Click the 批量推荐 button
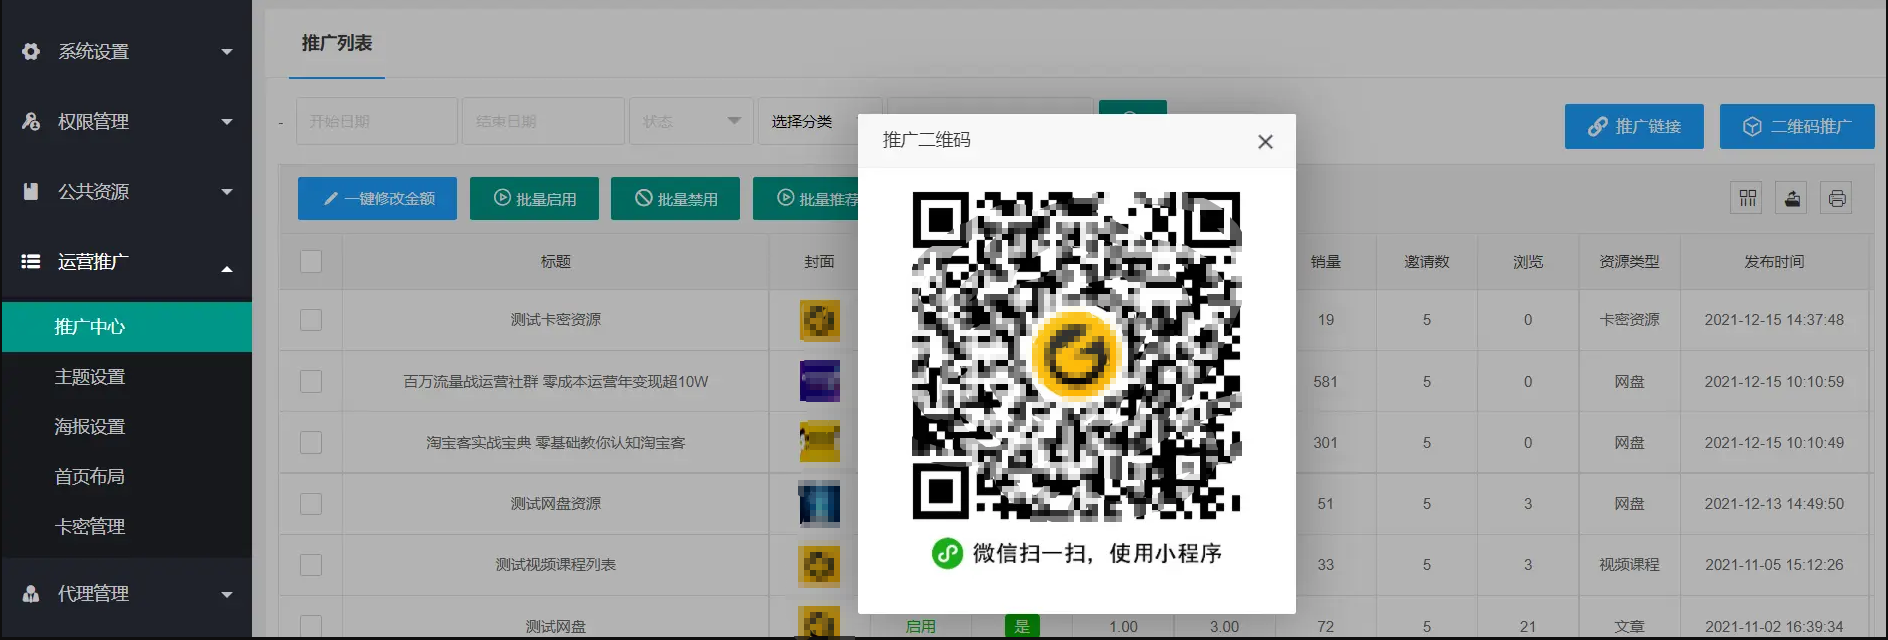This screenshot has height=640, width=1888. (x=806, y=198)
